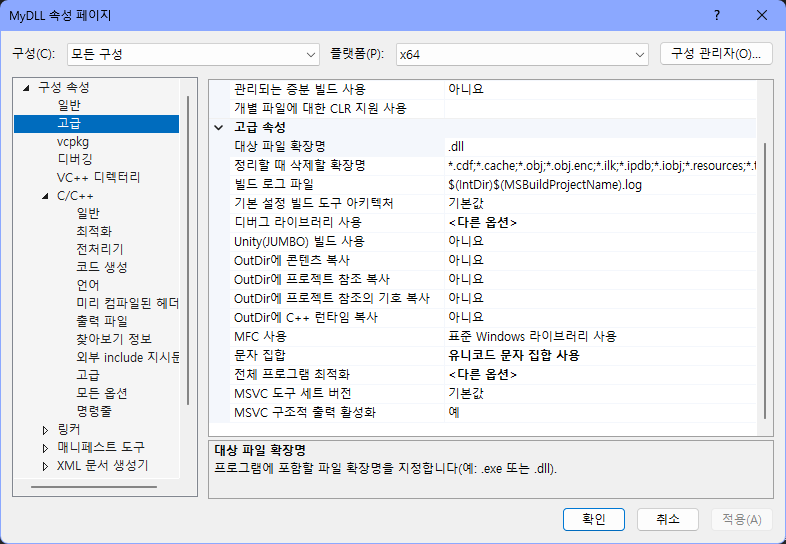Click the 취소 button

pyautogui.click(x=667, y=519)
